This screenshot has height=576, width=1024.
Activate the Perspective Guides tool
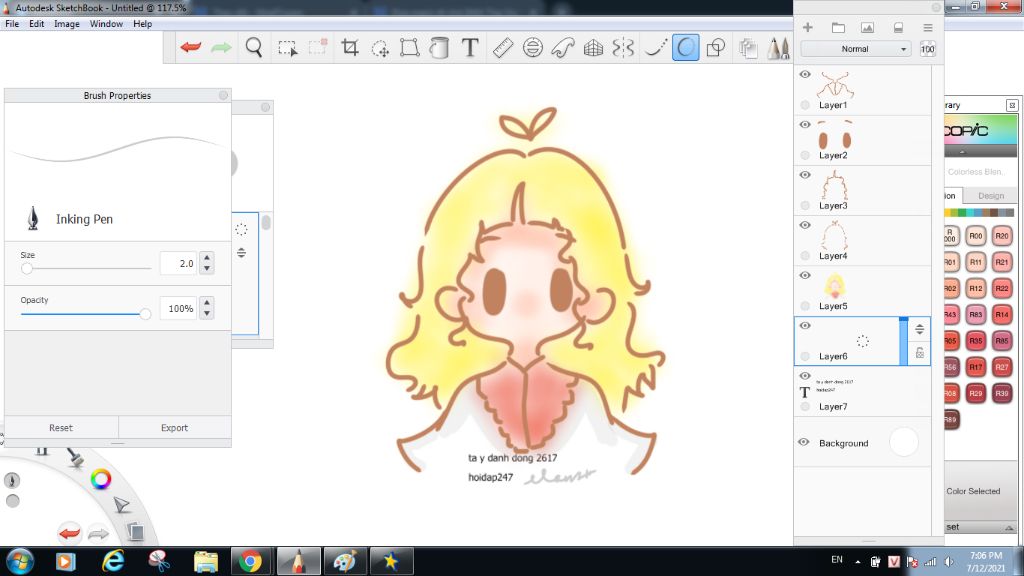(593, 47)
